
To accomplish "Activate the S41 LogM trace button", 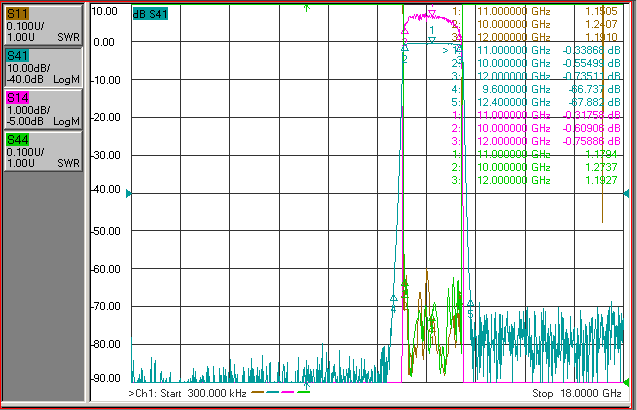I will coord(43,67).
